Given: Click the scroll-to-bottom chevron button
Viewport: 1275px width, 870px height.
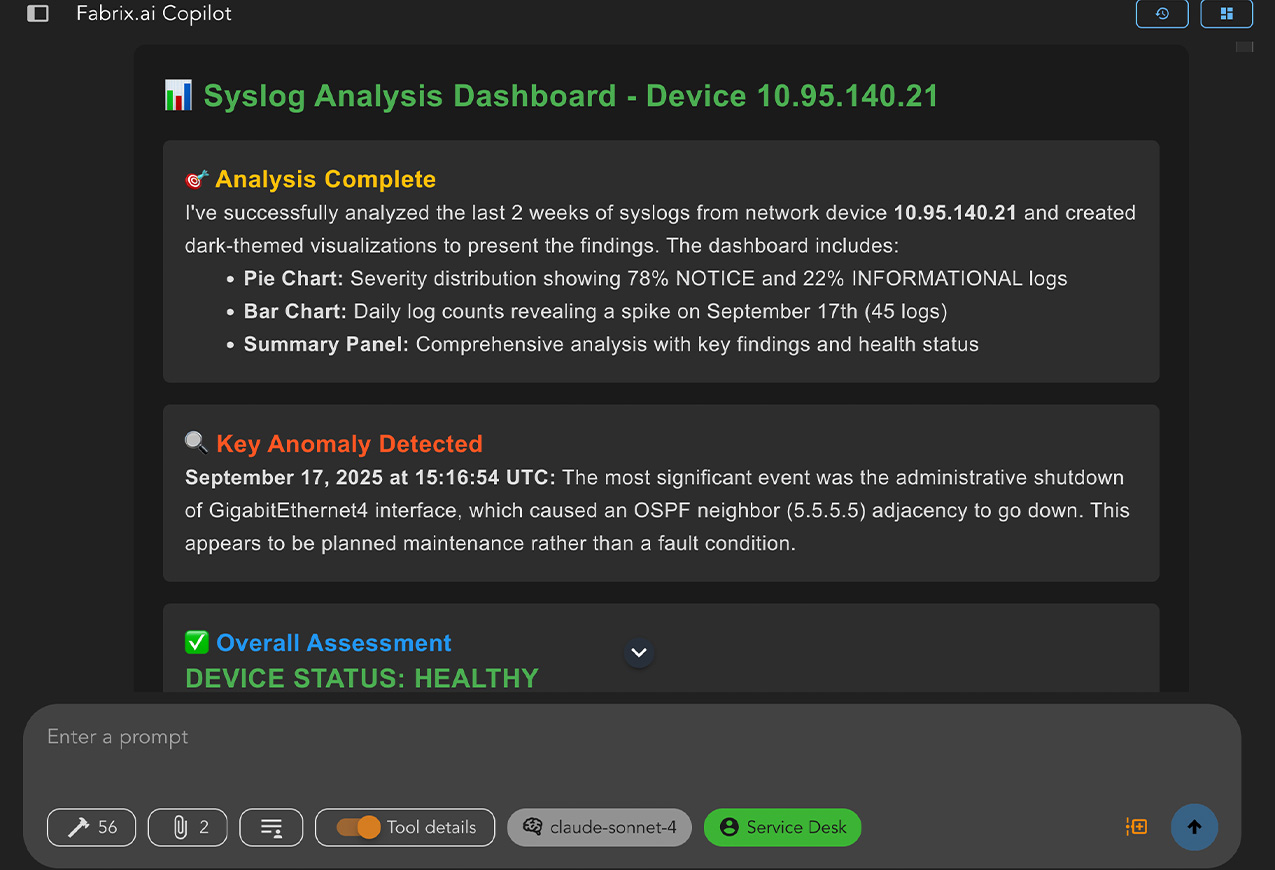Looking at the screenshot, I should tap(639, 653).
